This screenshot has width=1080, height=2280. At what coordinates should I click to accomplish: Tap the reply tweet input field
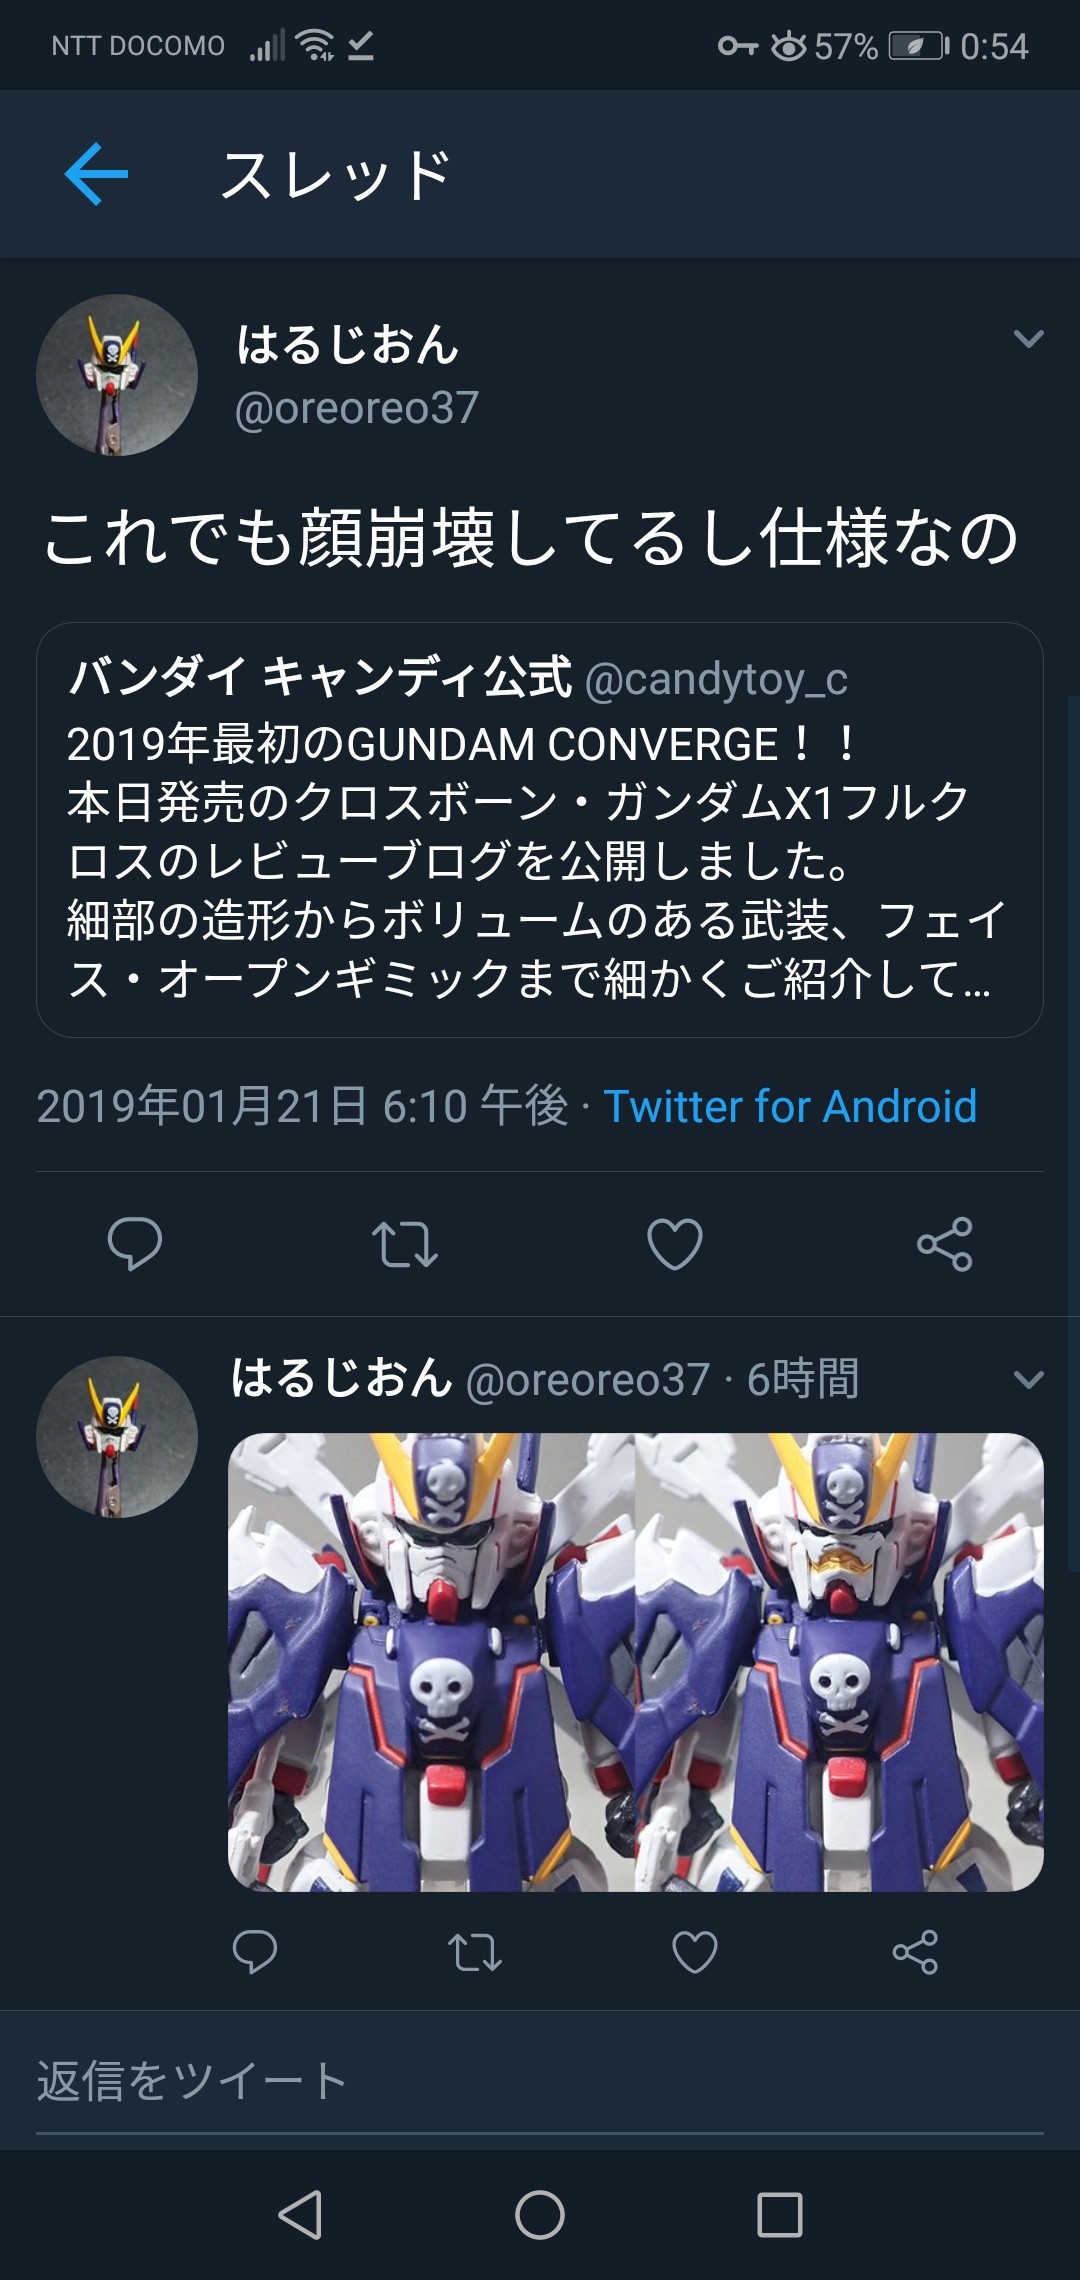click(x=540, y=2081)
